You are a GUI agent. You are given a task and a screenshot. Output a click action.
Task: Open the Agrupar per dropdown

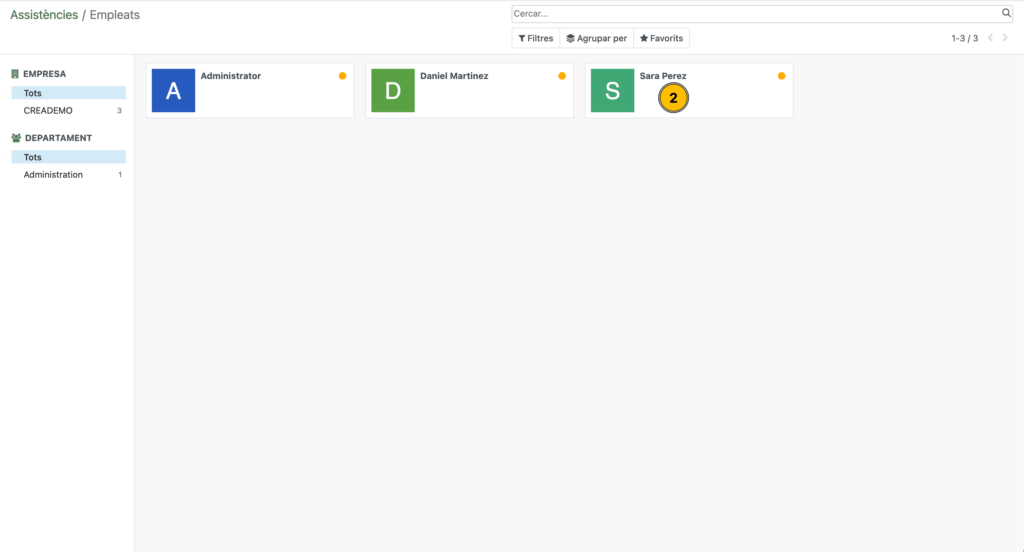pyautogui.click(x=596, y=38)
